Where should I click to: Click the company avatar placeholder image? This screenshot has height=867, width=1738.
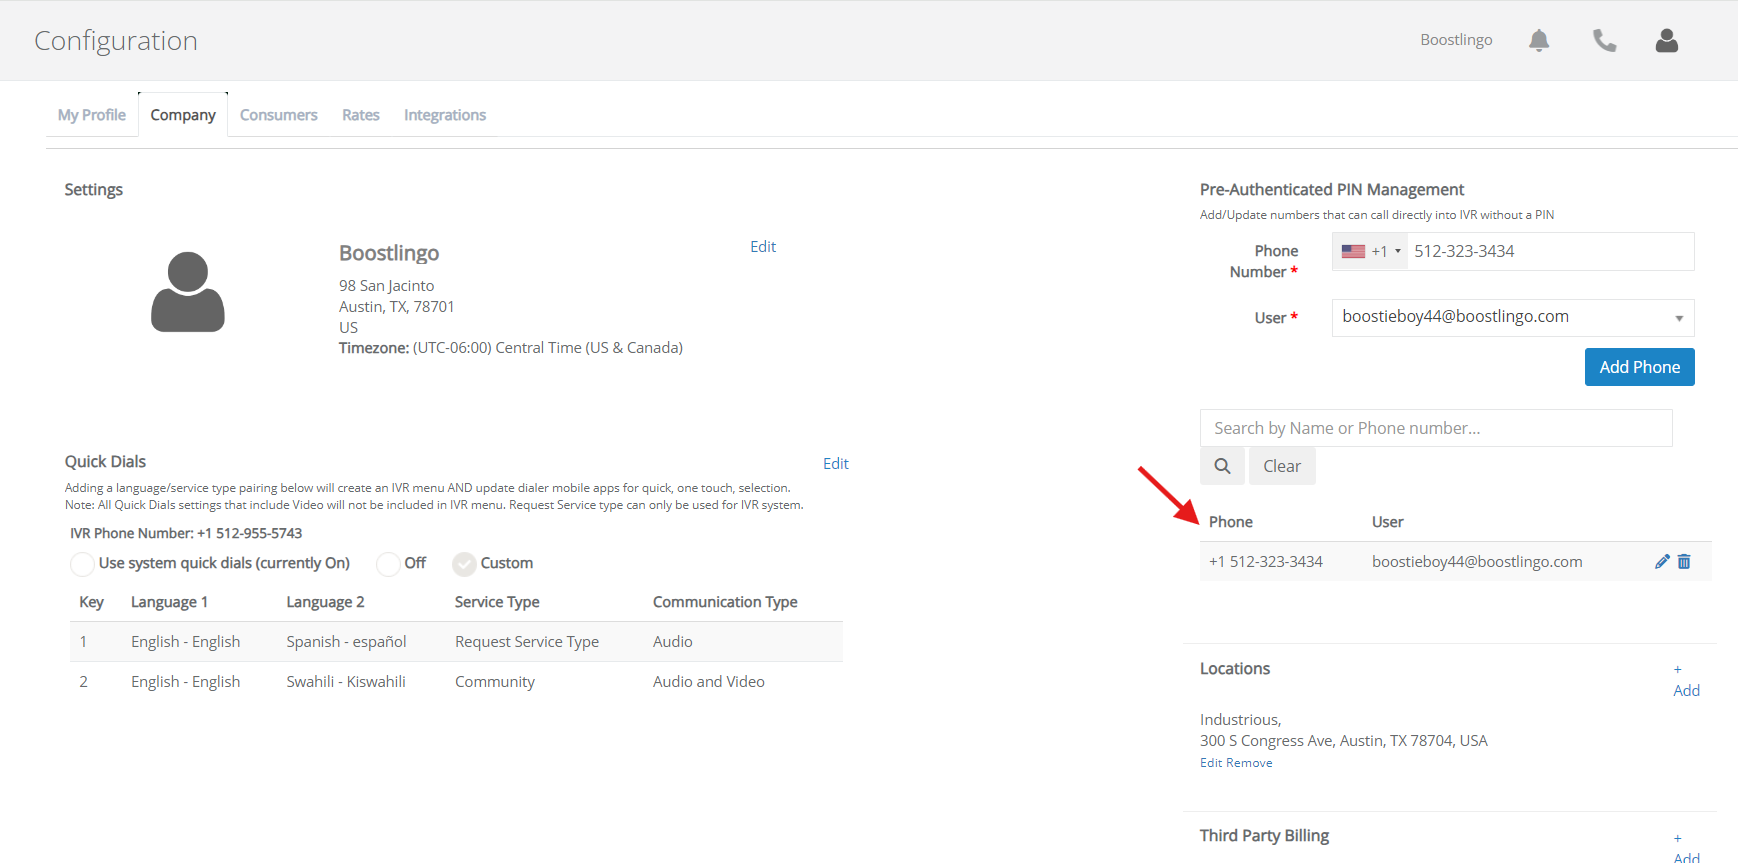(188, 291)
